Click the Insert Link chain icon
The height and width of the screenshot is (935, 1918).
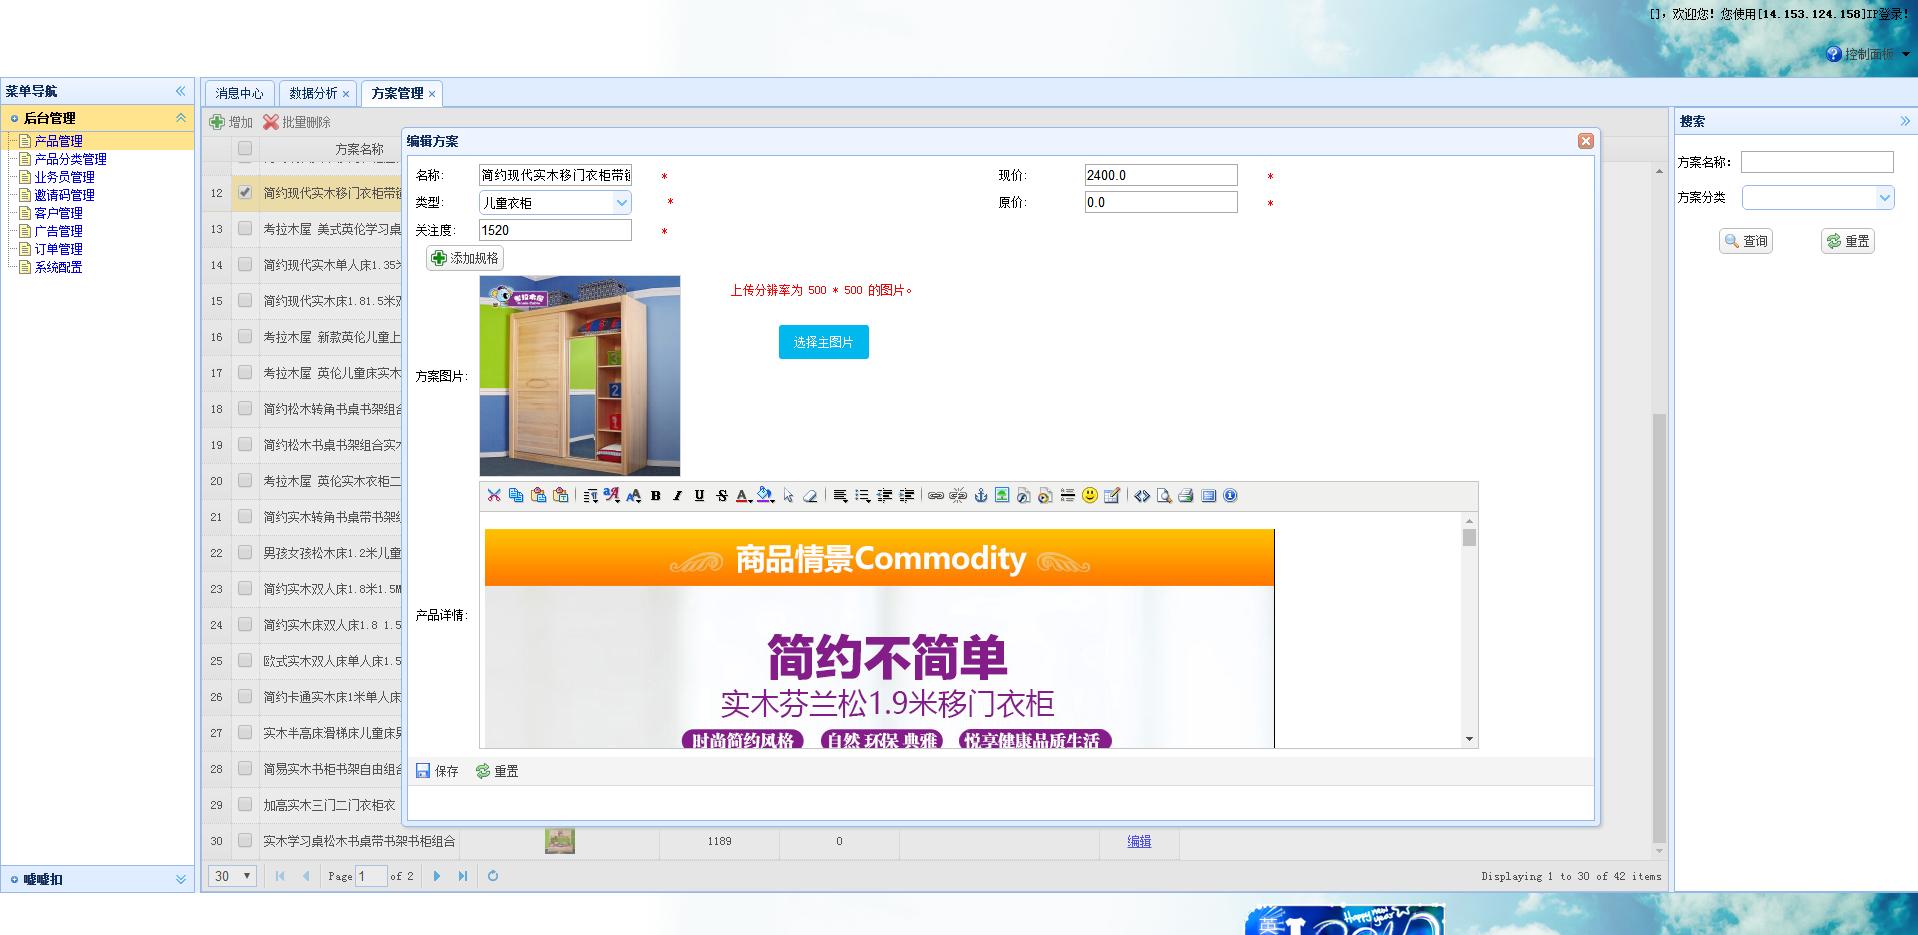[x=936, y=495]
